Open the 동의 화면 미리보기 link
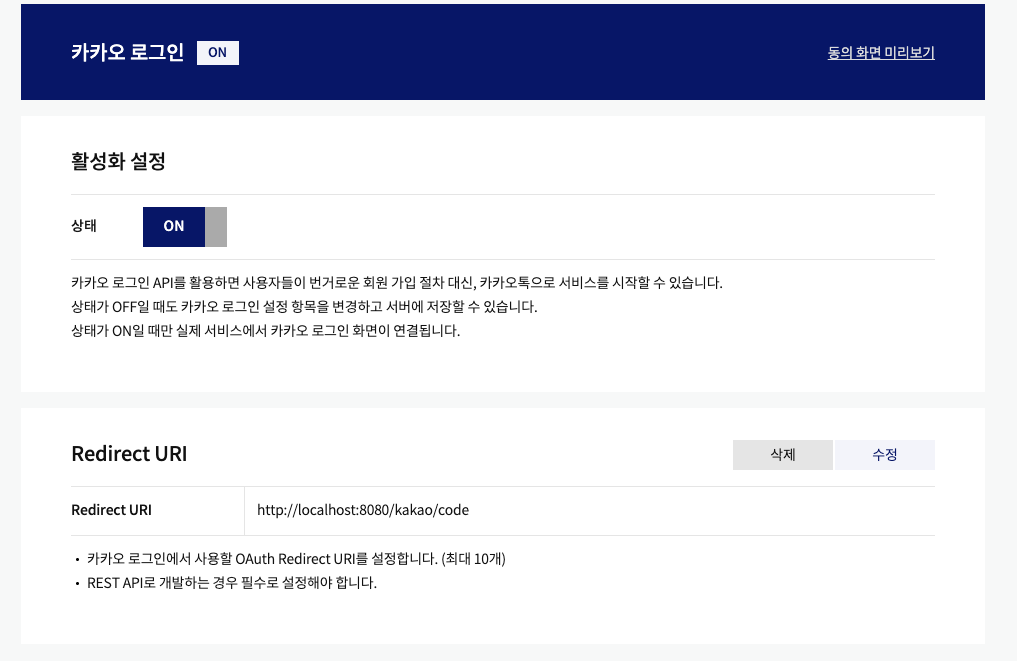Image resolution: width=1017 pixels, height=661 pixels. click(x=881, y=53)
